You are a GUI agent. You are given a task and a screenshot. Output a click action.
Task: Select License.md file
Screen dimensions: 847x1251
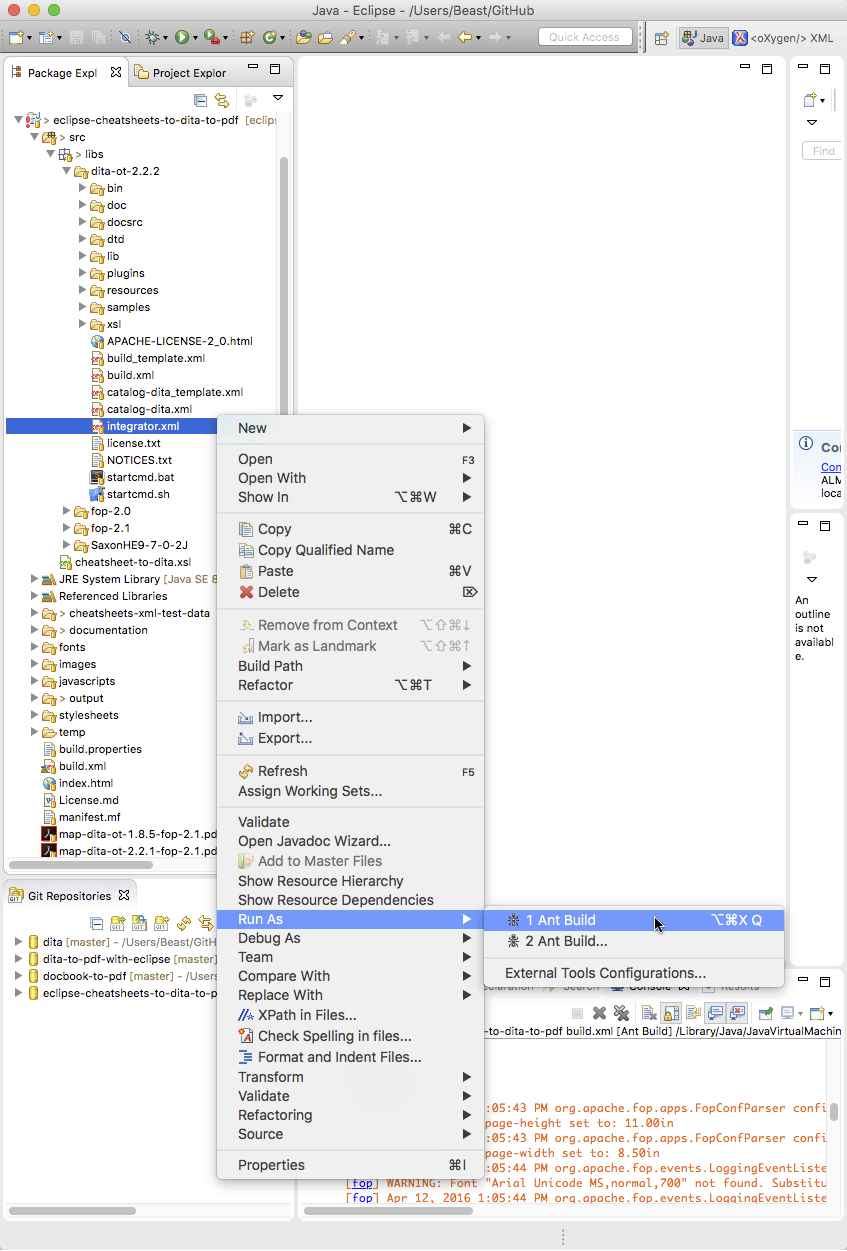(x=88, y=800)
